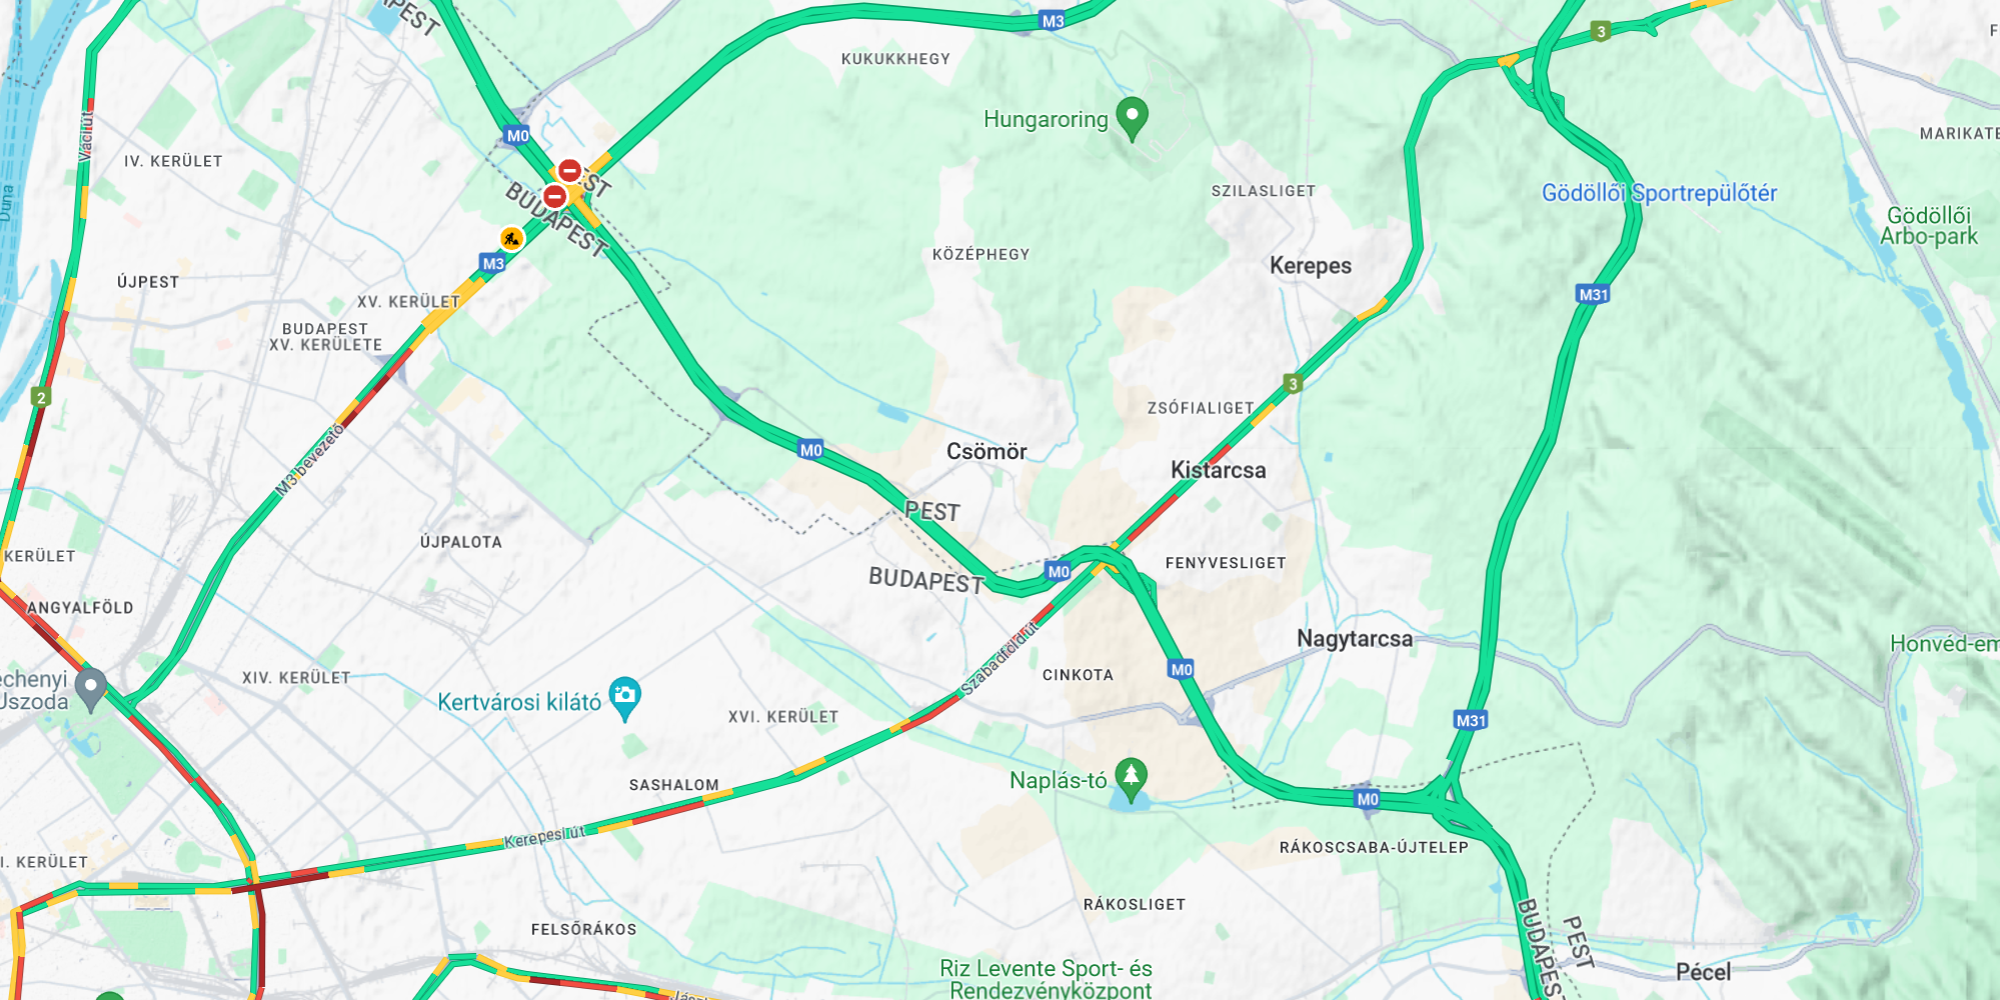2000x1000 pixels.
Task: Click the Hungaroring green location pin
Action: click(1132, 119)
